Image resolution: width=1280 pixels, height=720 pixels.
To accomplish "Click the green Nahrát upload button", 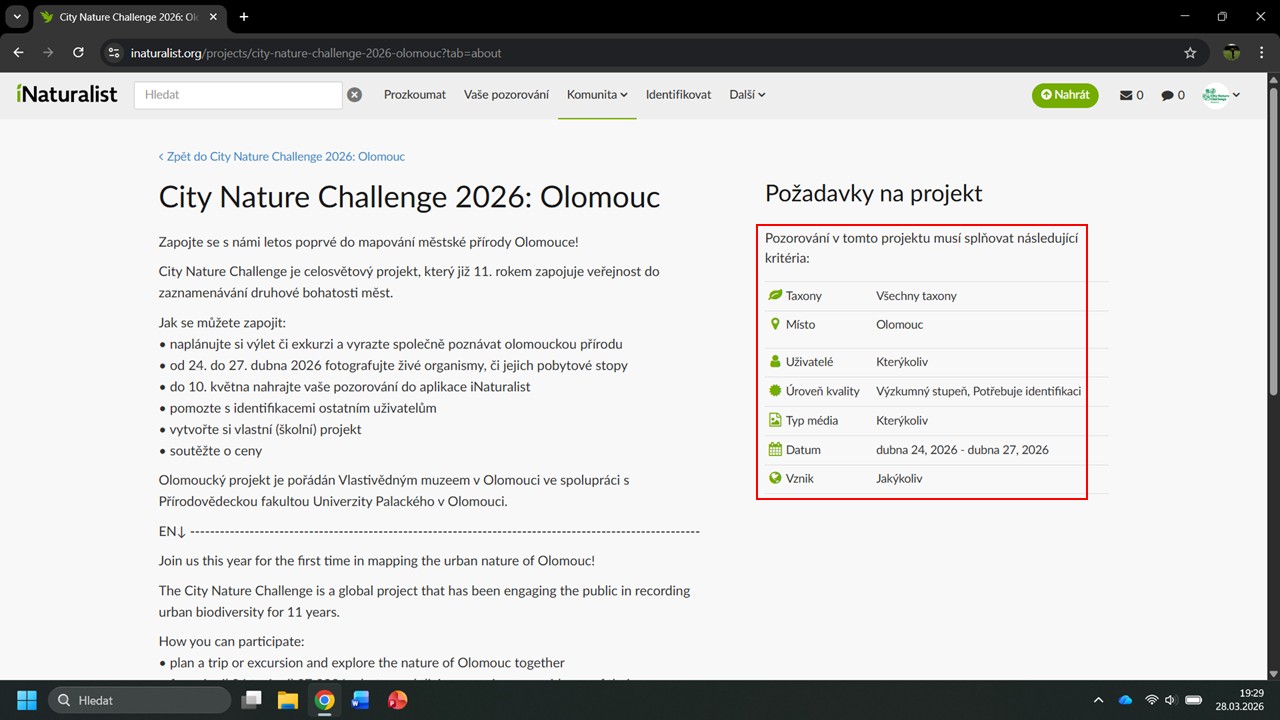I will tap(1065, 95).
